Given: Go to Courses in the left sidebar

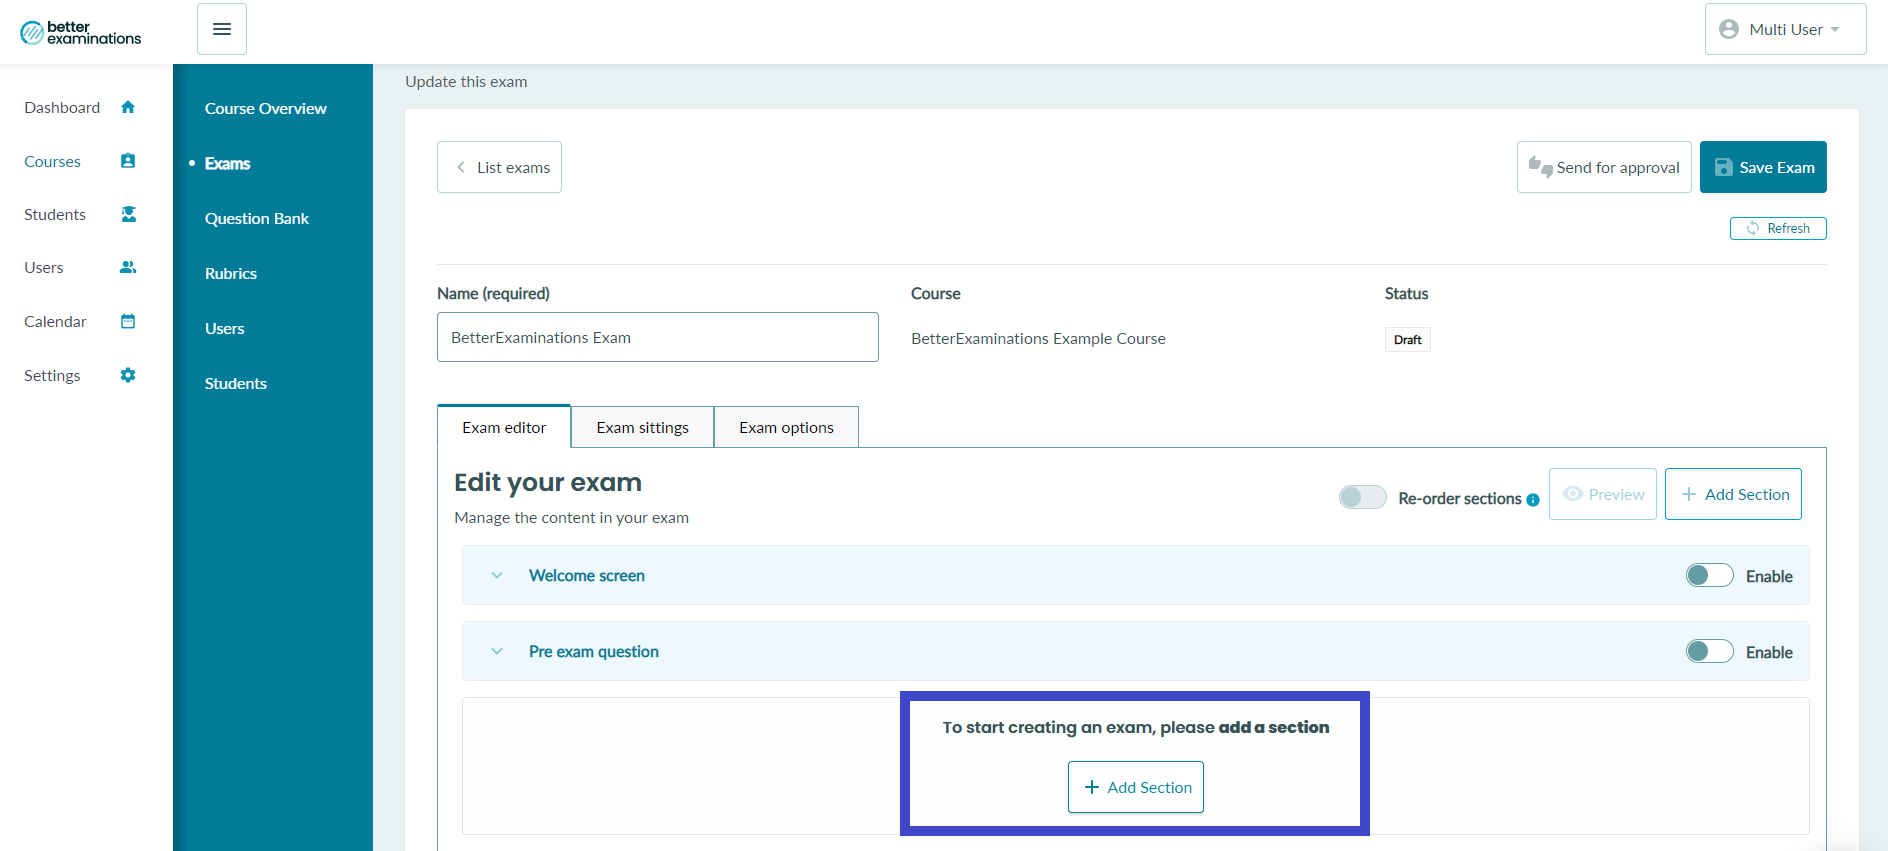Looking at the screenshot, I should pos(52,161).
